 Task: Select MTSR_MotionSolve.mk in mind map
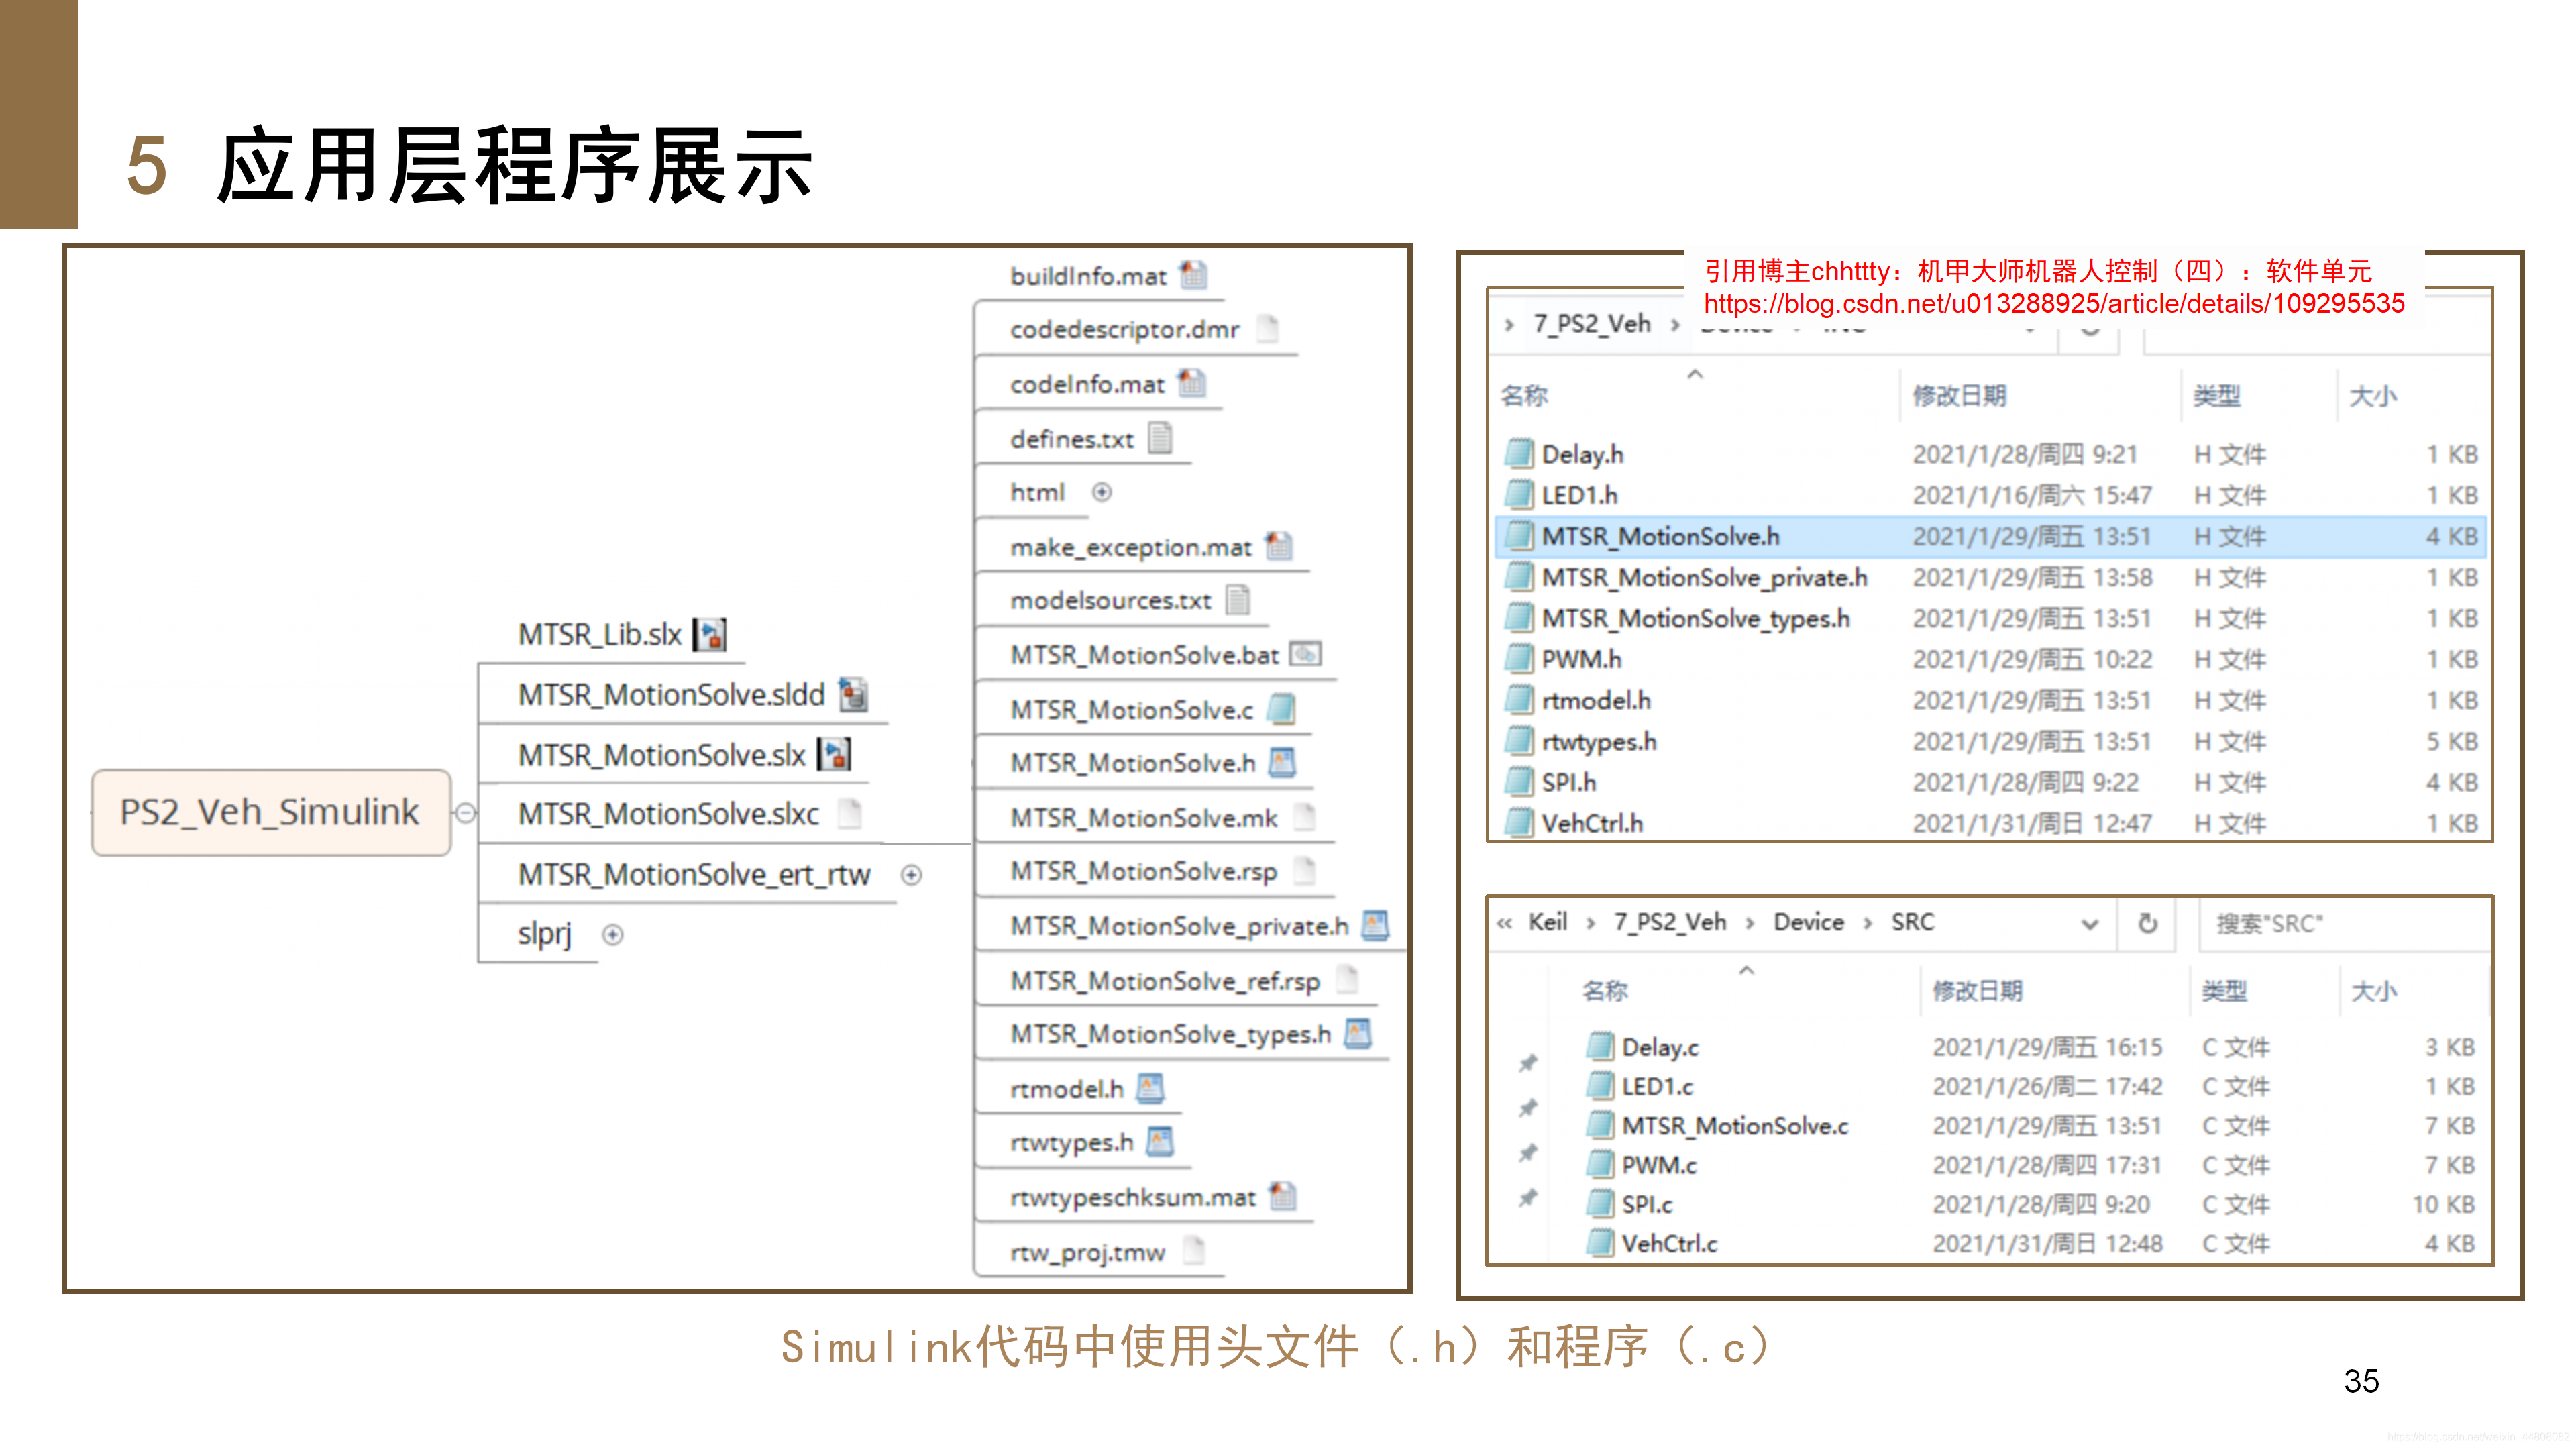coord(1143,818)
